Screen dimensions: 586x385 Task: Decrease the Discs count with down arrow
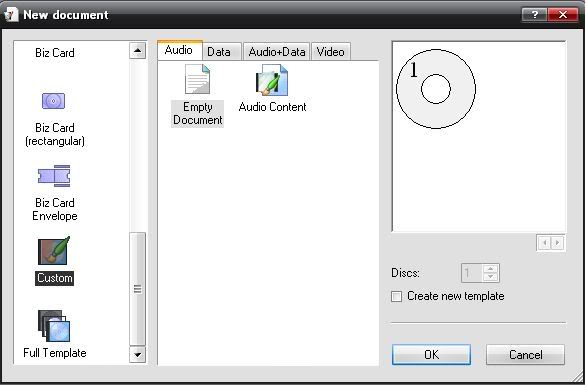490,277
